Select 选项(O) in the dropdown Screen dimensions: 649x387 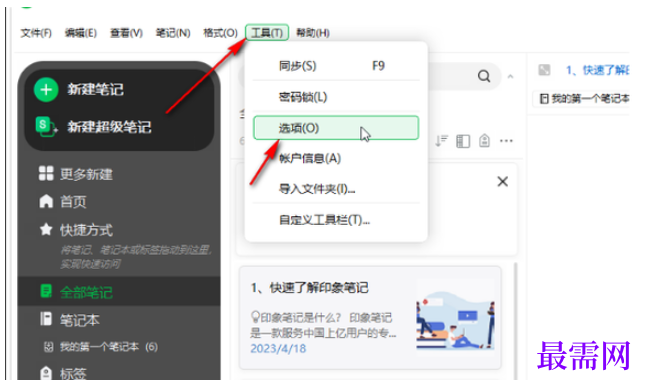pyautogui.click(x=336, y=128)
